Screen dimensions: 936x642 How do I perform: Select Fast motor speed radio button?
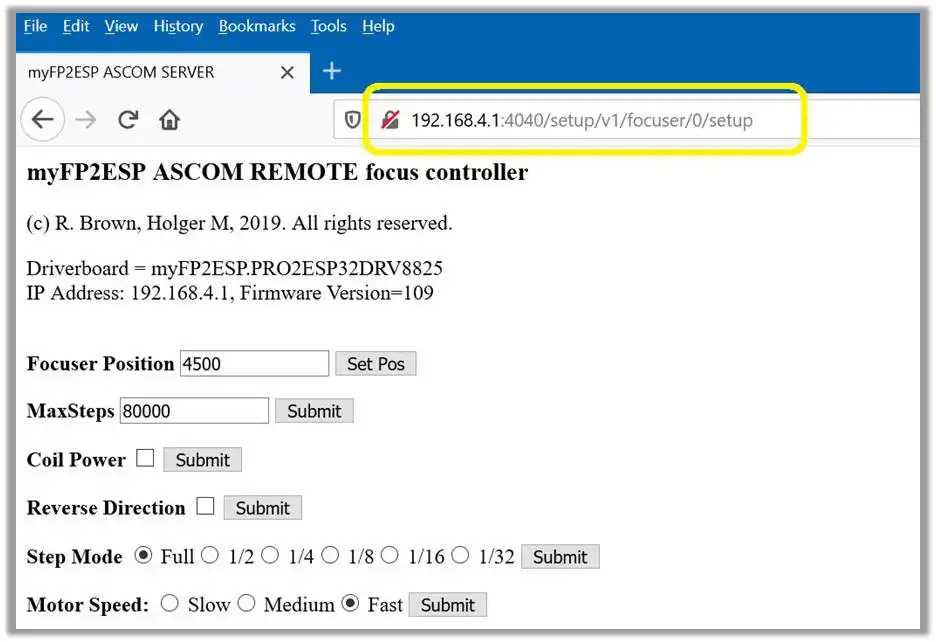point(350,603)
